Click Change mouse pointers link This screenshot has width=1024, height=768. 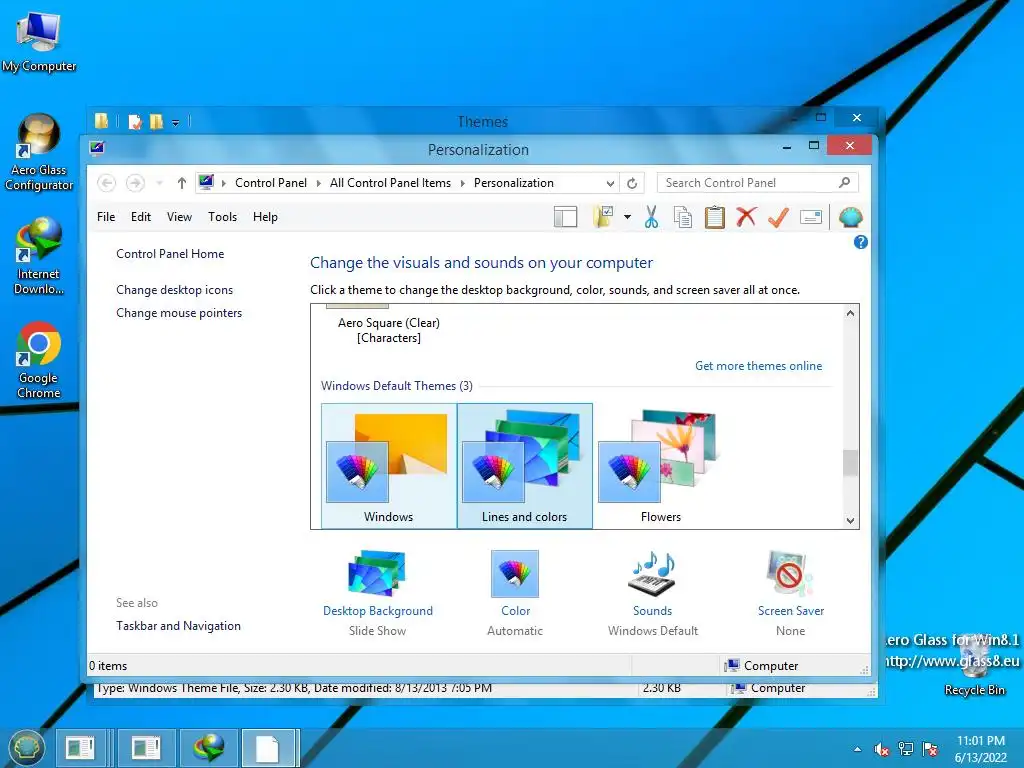pos(179,313)
